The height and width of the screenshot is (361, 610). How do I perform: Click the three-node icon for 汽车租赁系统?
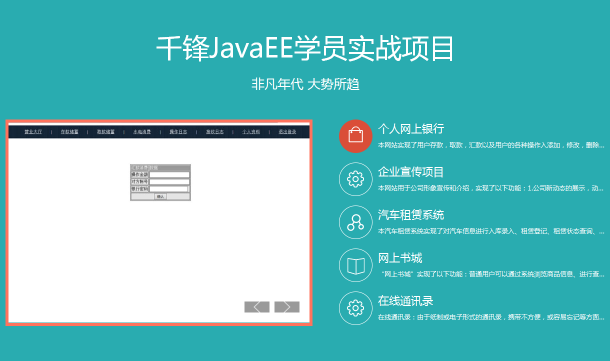(x=356, y=222)
